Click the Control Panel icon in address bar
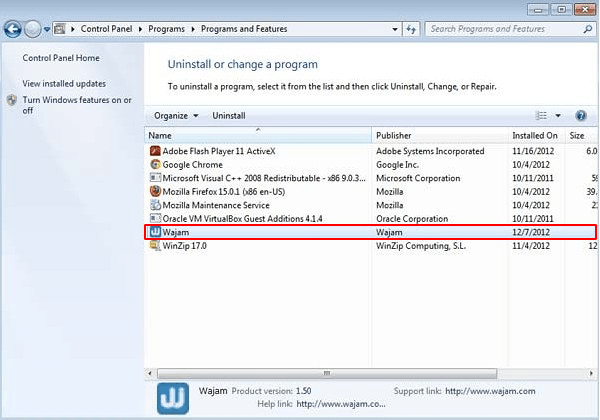Viewport: 600px width, 420px height. pyautogui.click(x=60, y=29)
